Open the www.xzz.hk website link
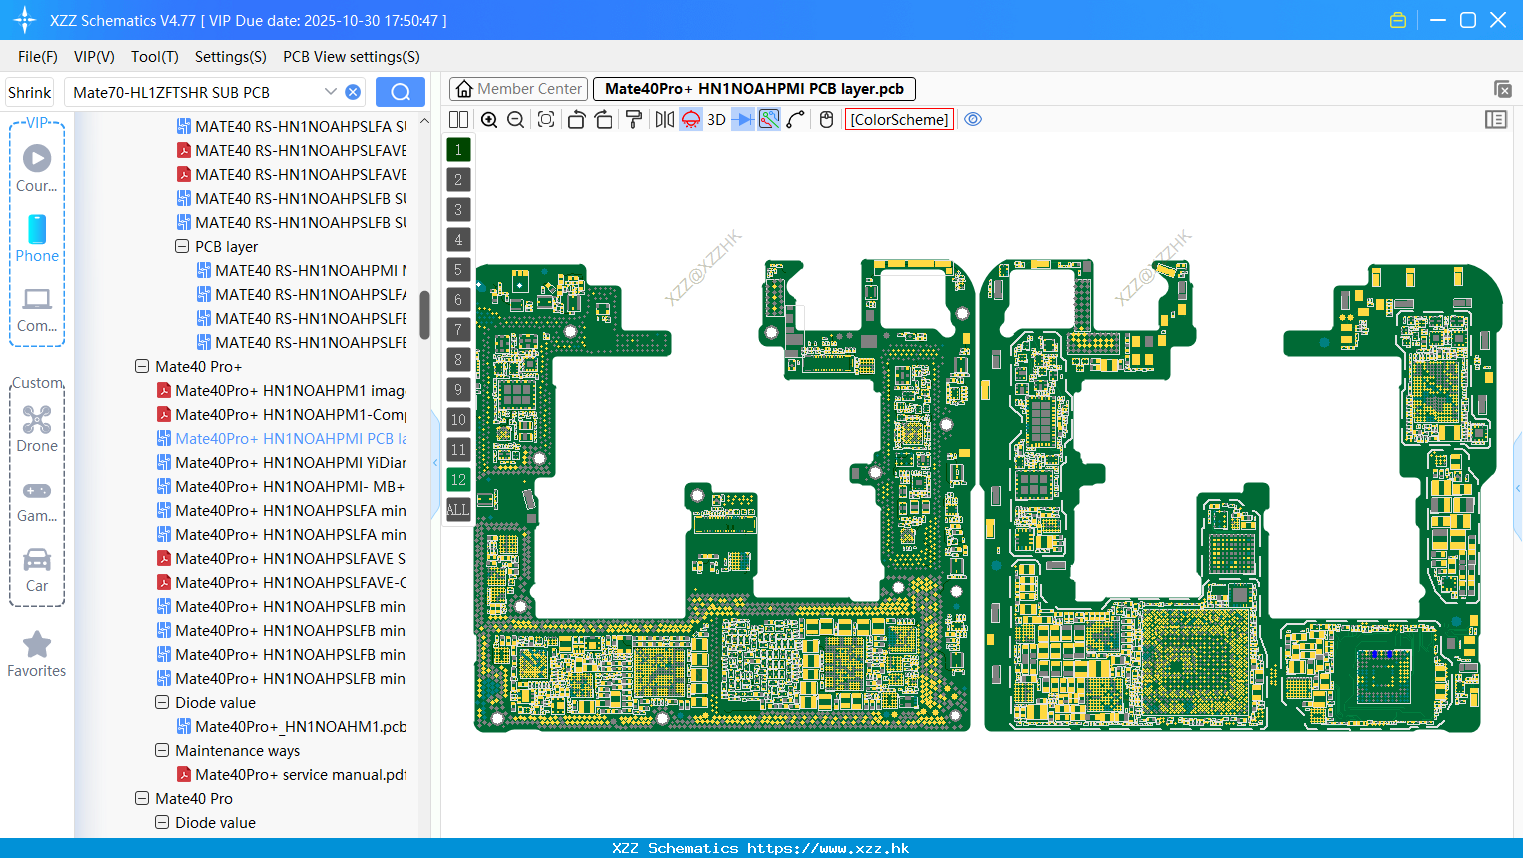1523x858 pixels. [828, 848]
